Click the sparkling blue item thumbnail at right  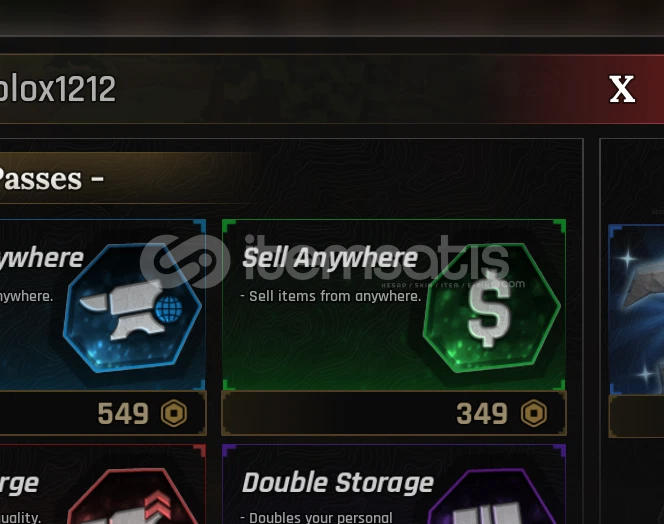pyautogui.click(x=636, y=309)
